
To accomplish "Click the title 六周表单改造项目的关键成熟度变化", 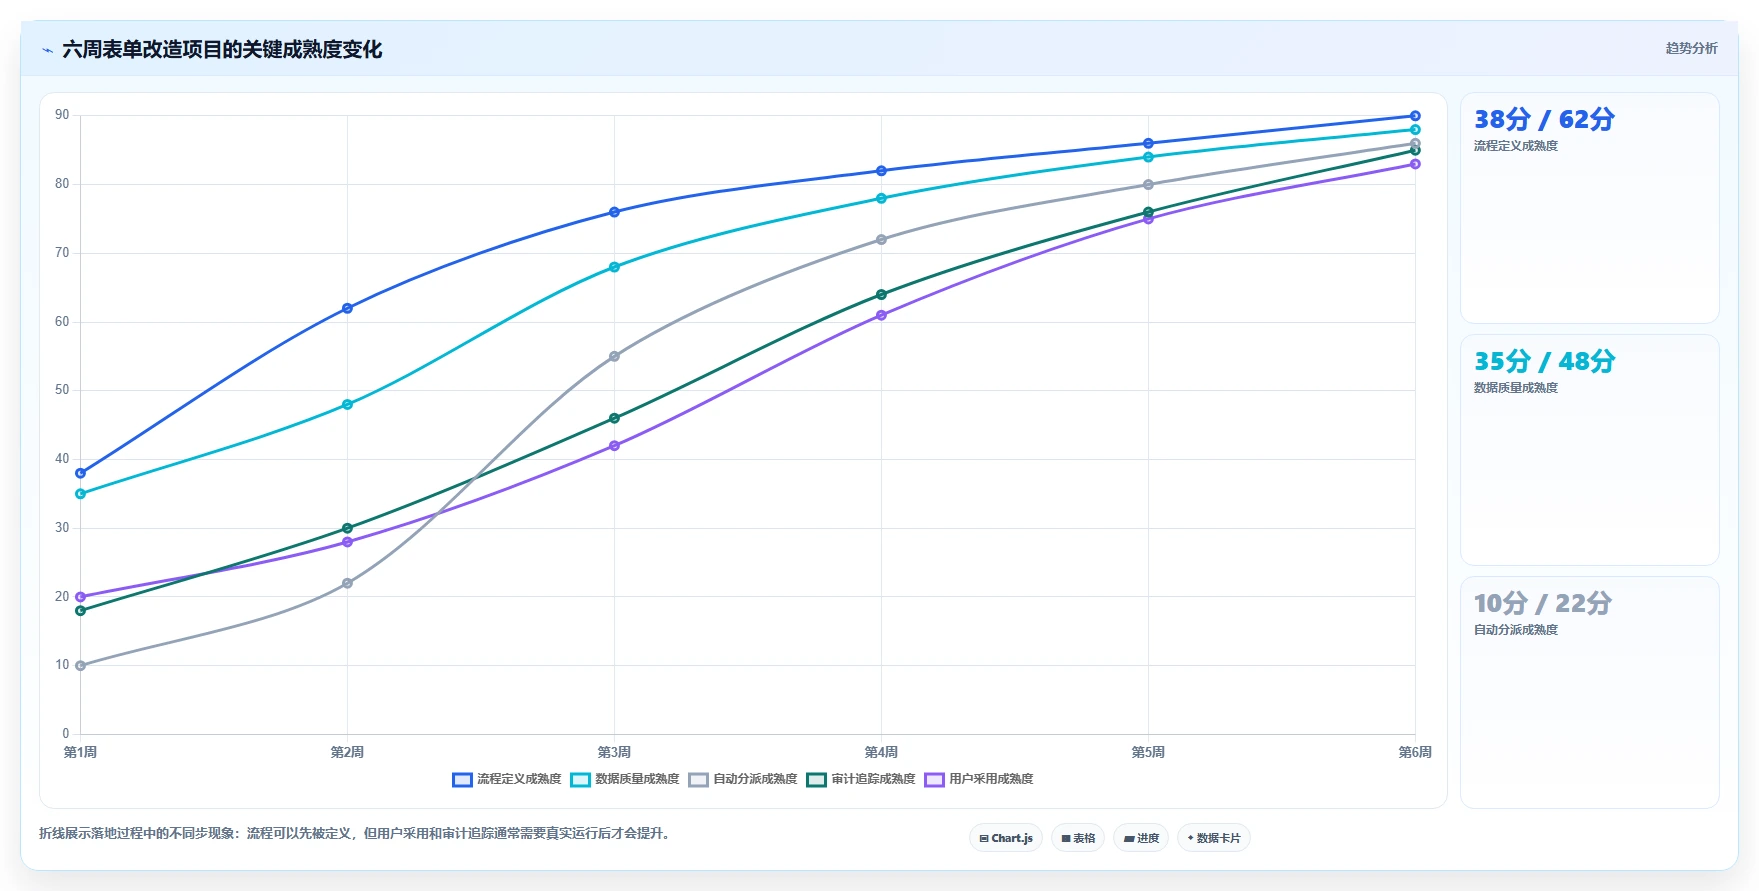I will point(222,50).
